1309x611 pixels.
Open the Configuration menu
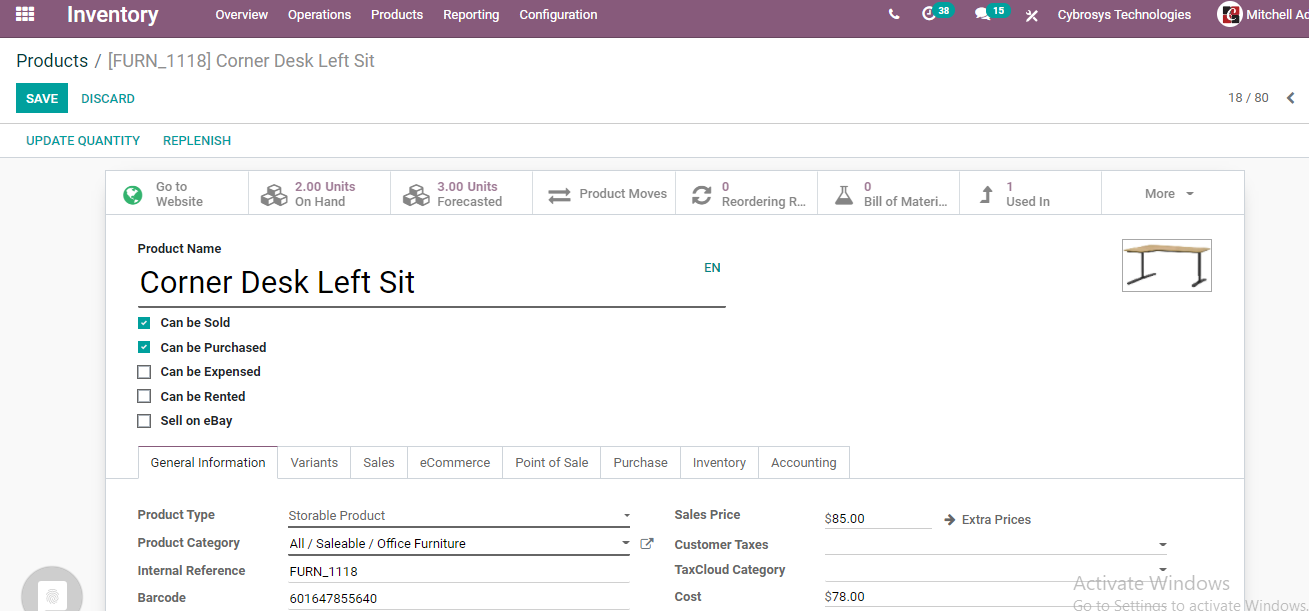pos(558,15)
